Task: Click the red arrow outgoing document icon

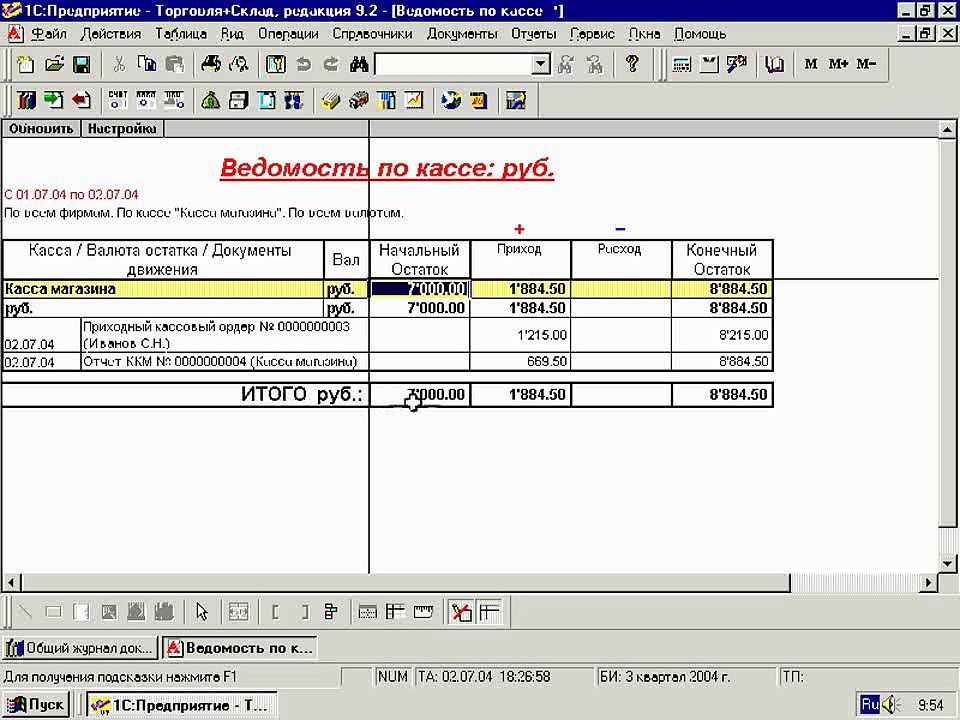Action: coord(81,100)
